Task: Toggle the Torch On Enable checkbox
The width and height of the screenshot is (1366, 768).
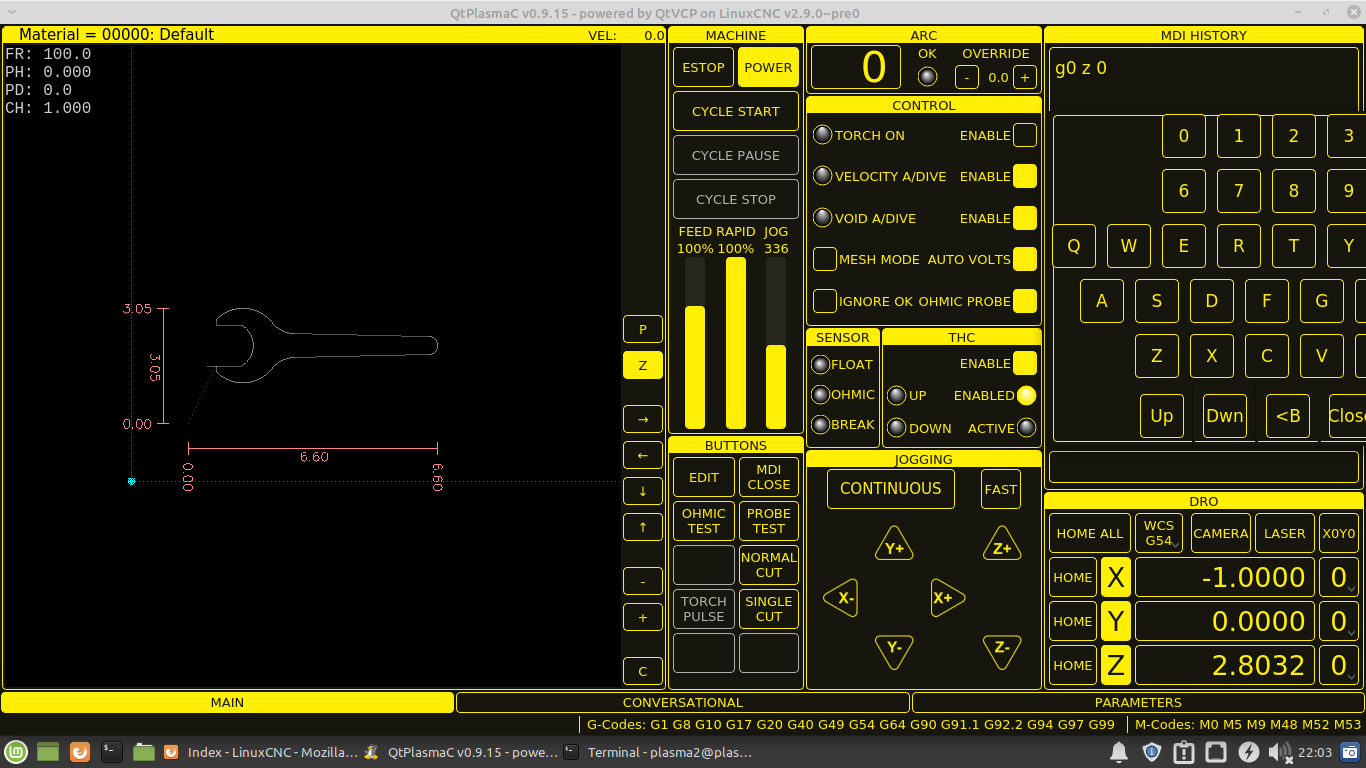Action: pos(1025,135)
